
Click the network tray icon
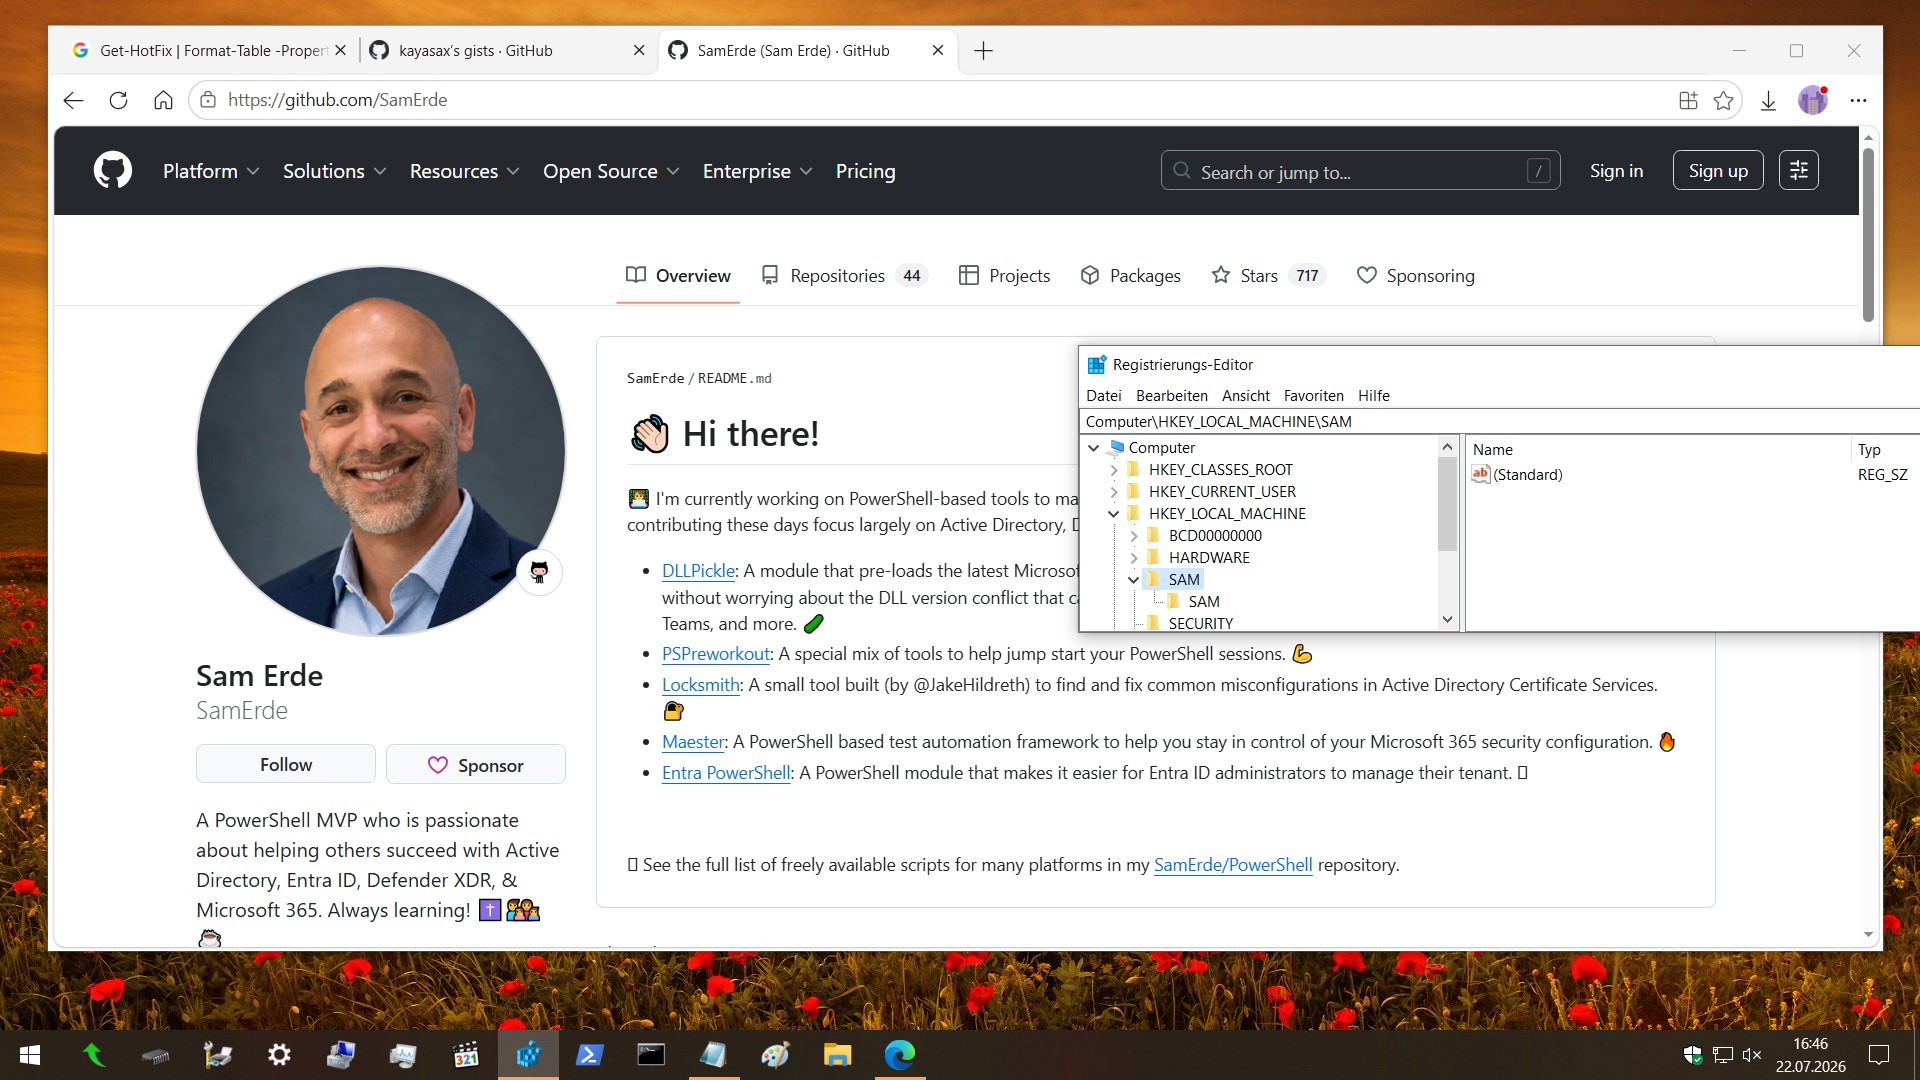(1722, 1055)
